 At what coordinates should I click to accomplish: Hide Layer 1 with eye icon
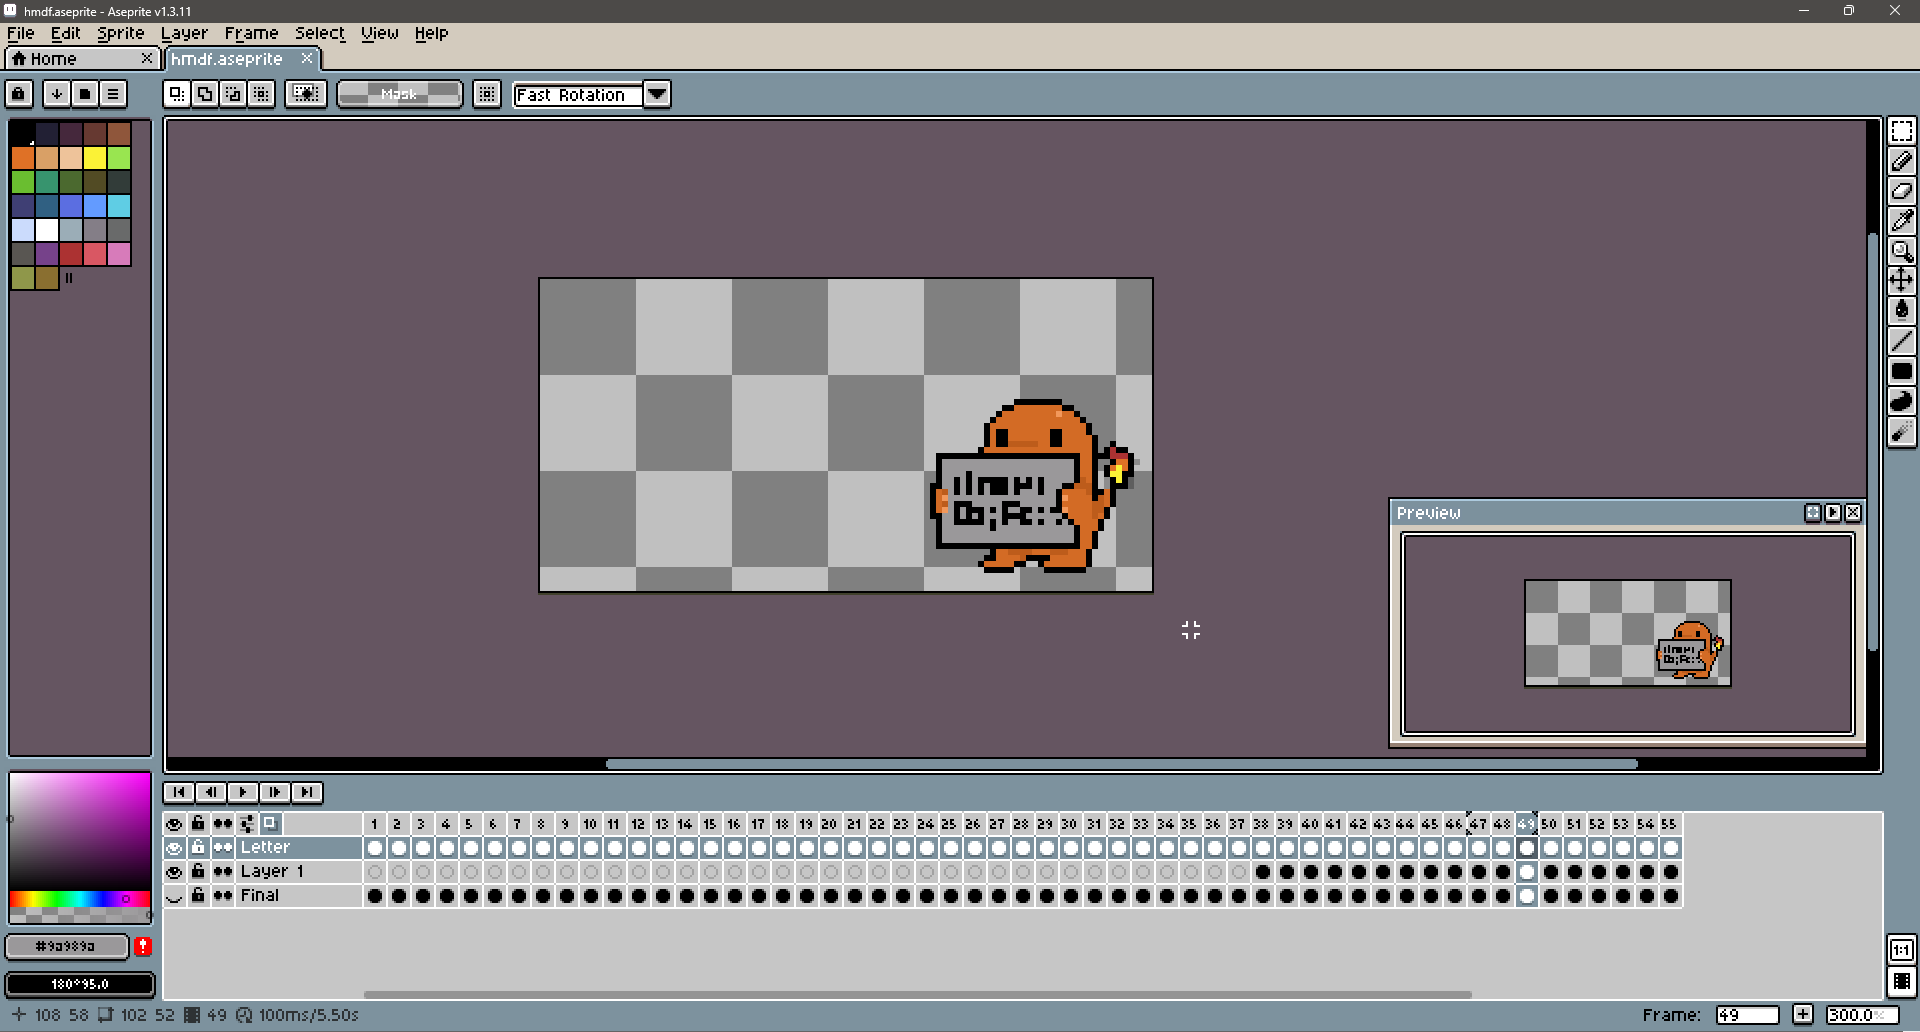point(174,872)
